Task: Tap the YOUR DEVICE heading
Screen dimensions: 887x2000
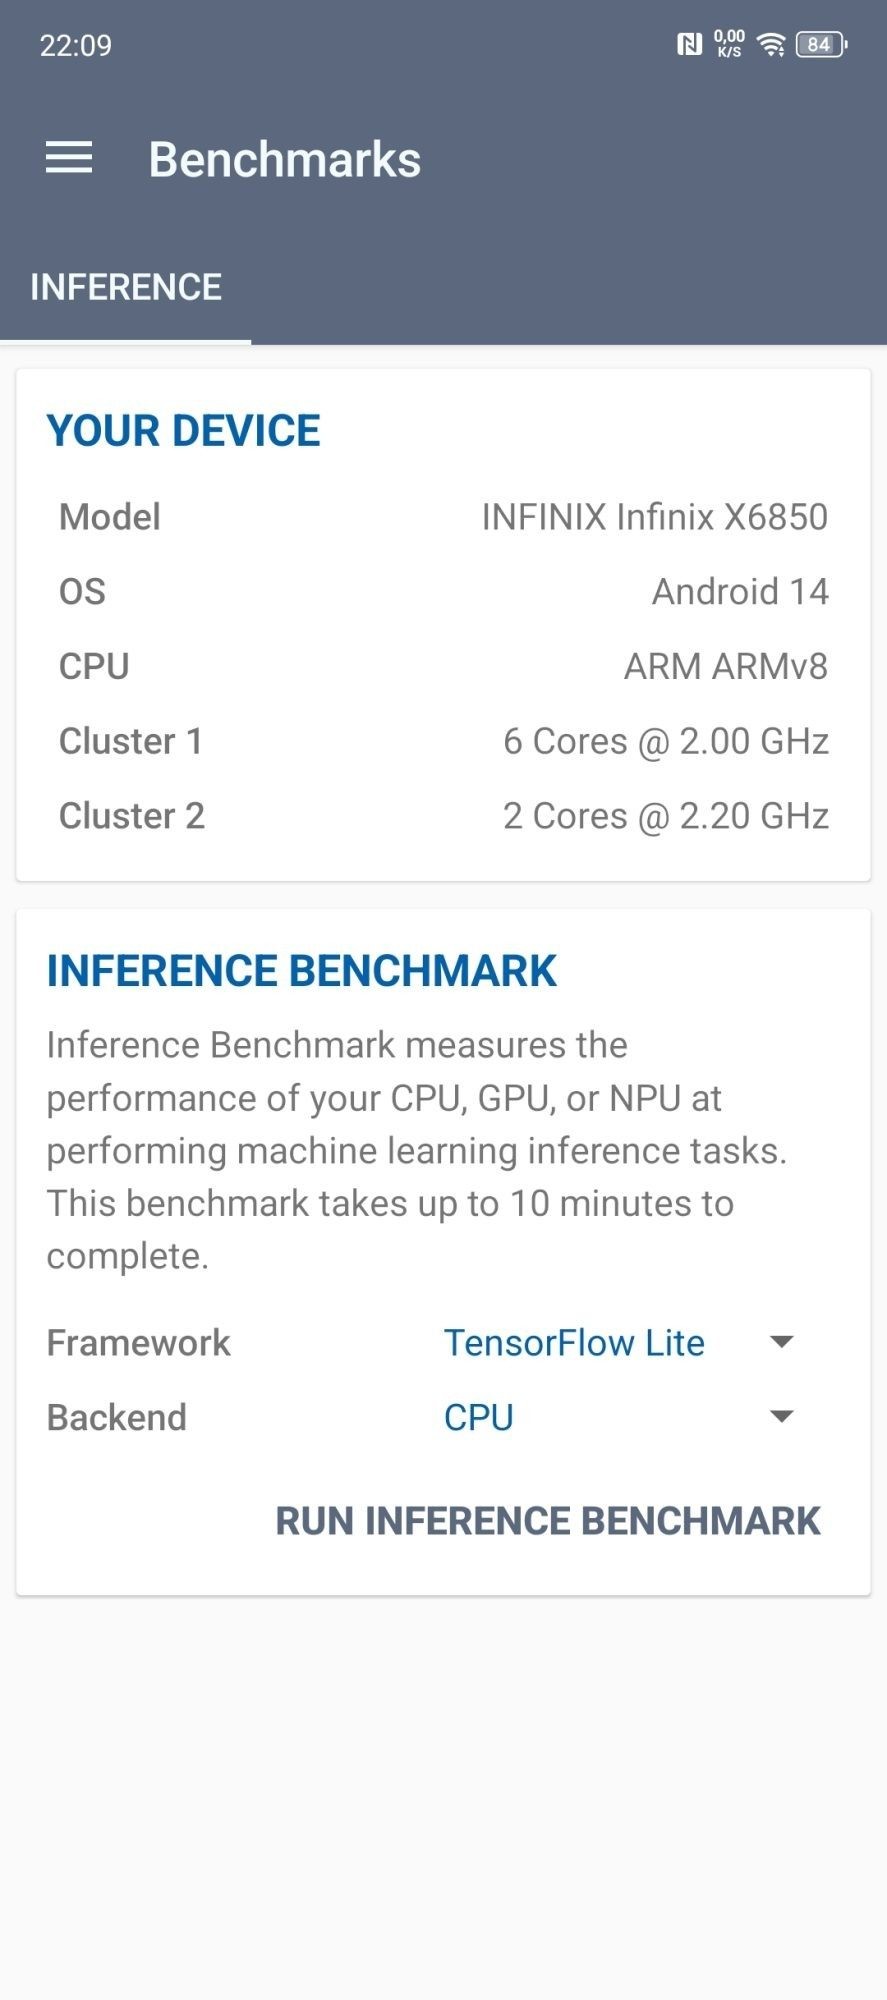Action: tap(184, 431)
